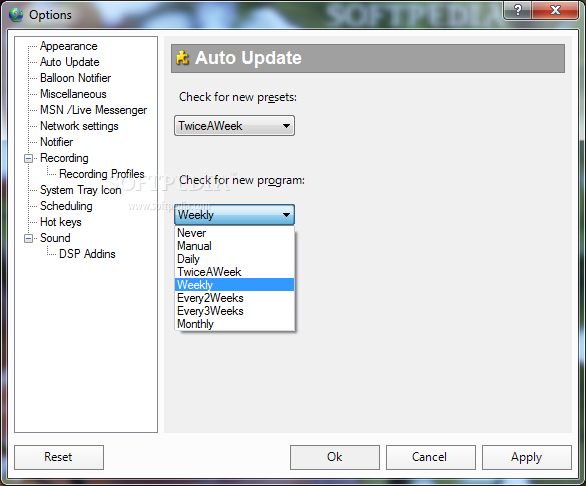This screenshot has height=486, width=586.
Task: Click the help question mark button
Action: click(518, 10)
